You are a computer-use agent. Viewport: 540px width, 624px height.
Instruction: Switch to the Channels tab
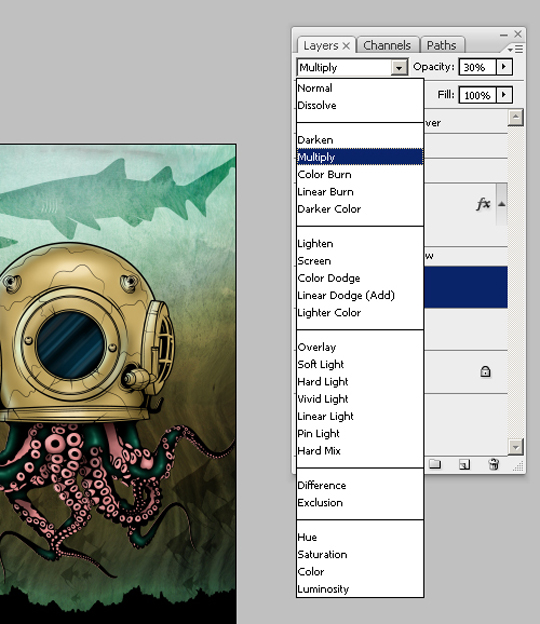(387, 45)
